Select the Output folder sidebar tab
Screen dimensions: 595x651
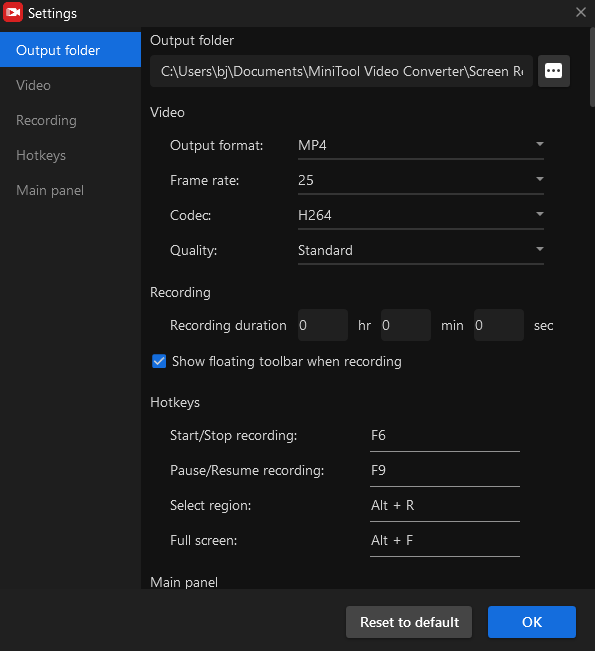(x=71, y=50)
